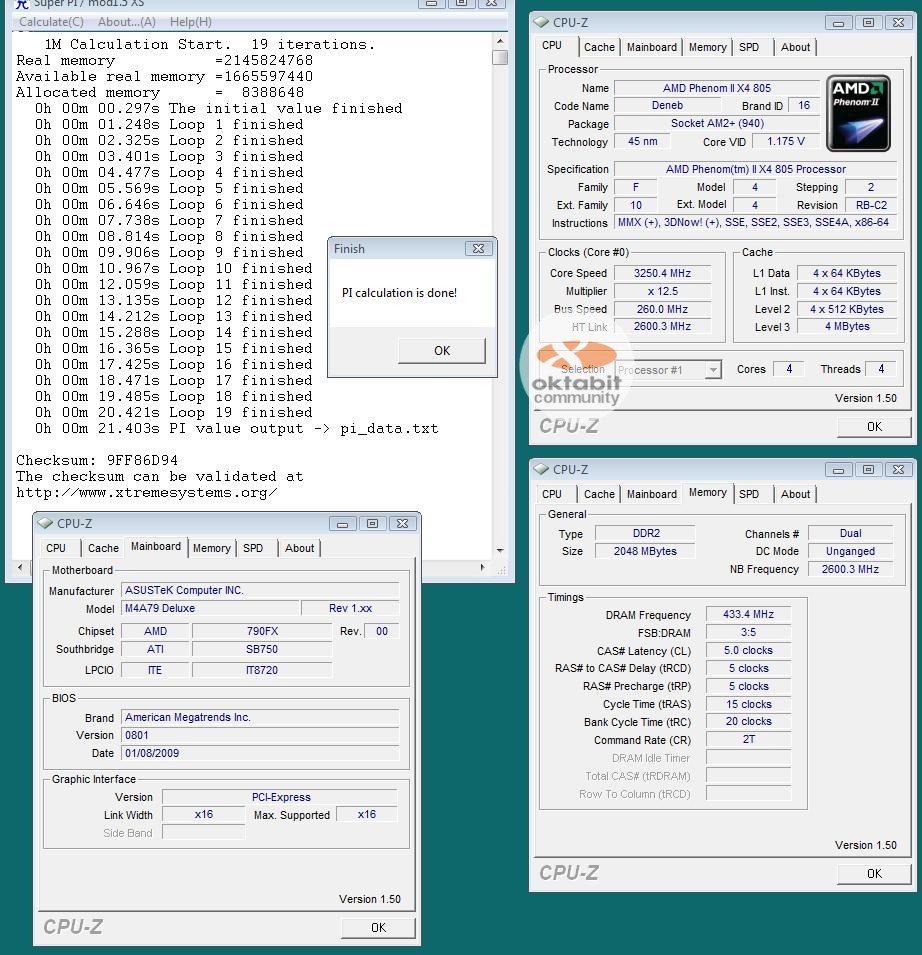
Task: Click xtremesystems.org URL text in Super PI
Action: (147, 492)
